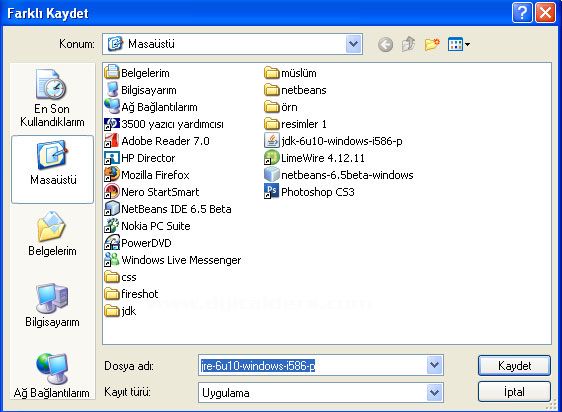
Task: Click the Kayıt türü box showing Uygulama
Action: coord(320,393)
